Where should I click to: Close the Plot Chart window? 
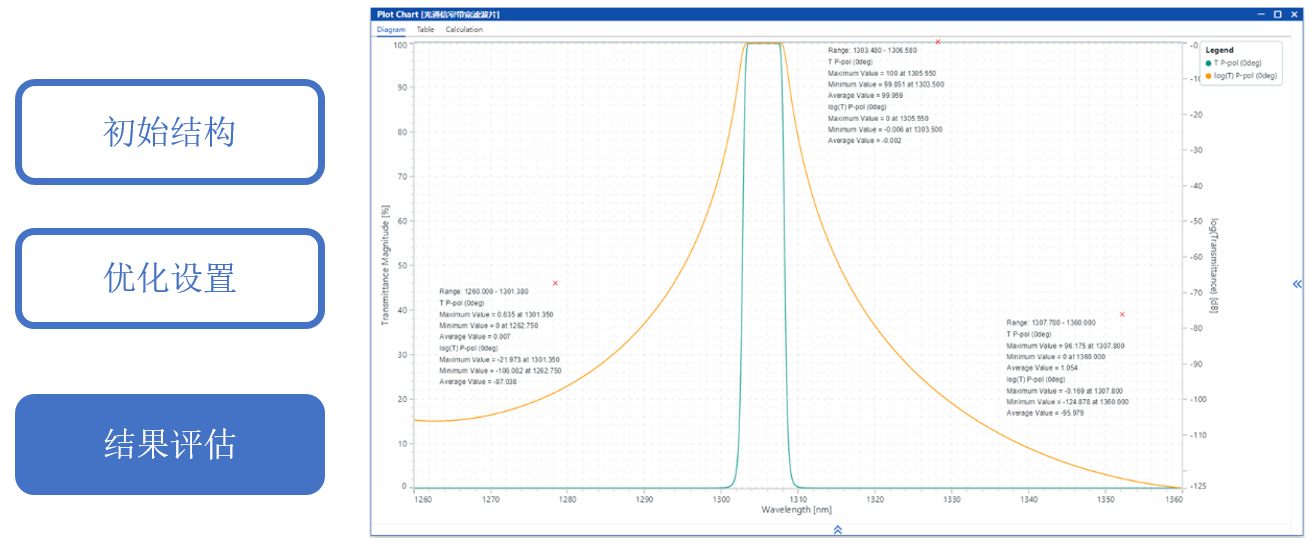(x=1293, y=15)
